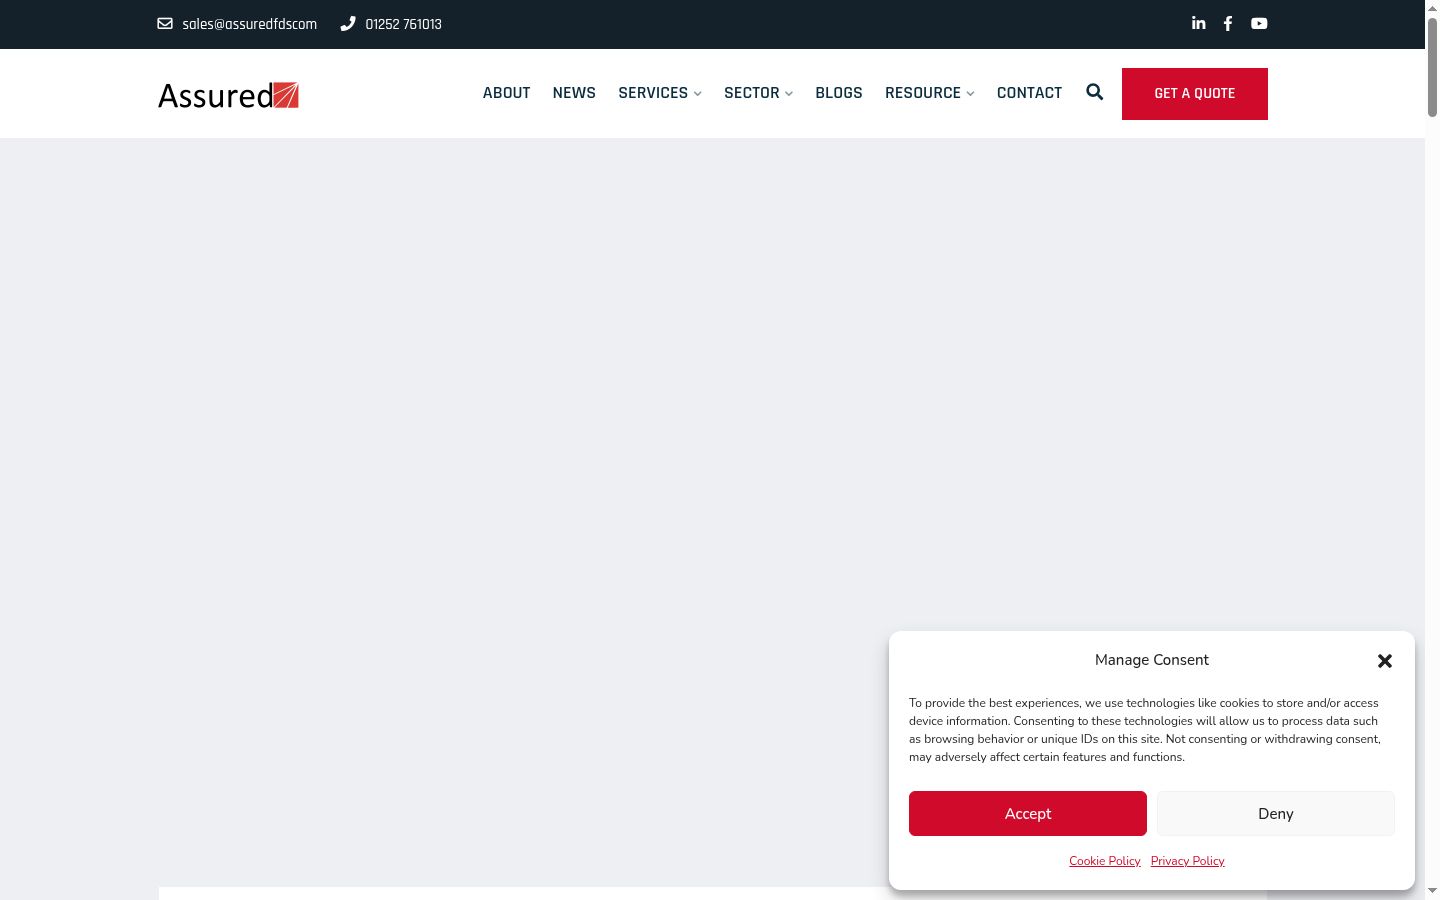Go to the About page
This screenshot has height=900, width=1440.
click(507, 93)
